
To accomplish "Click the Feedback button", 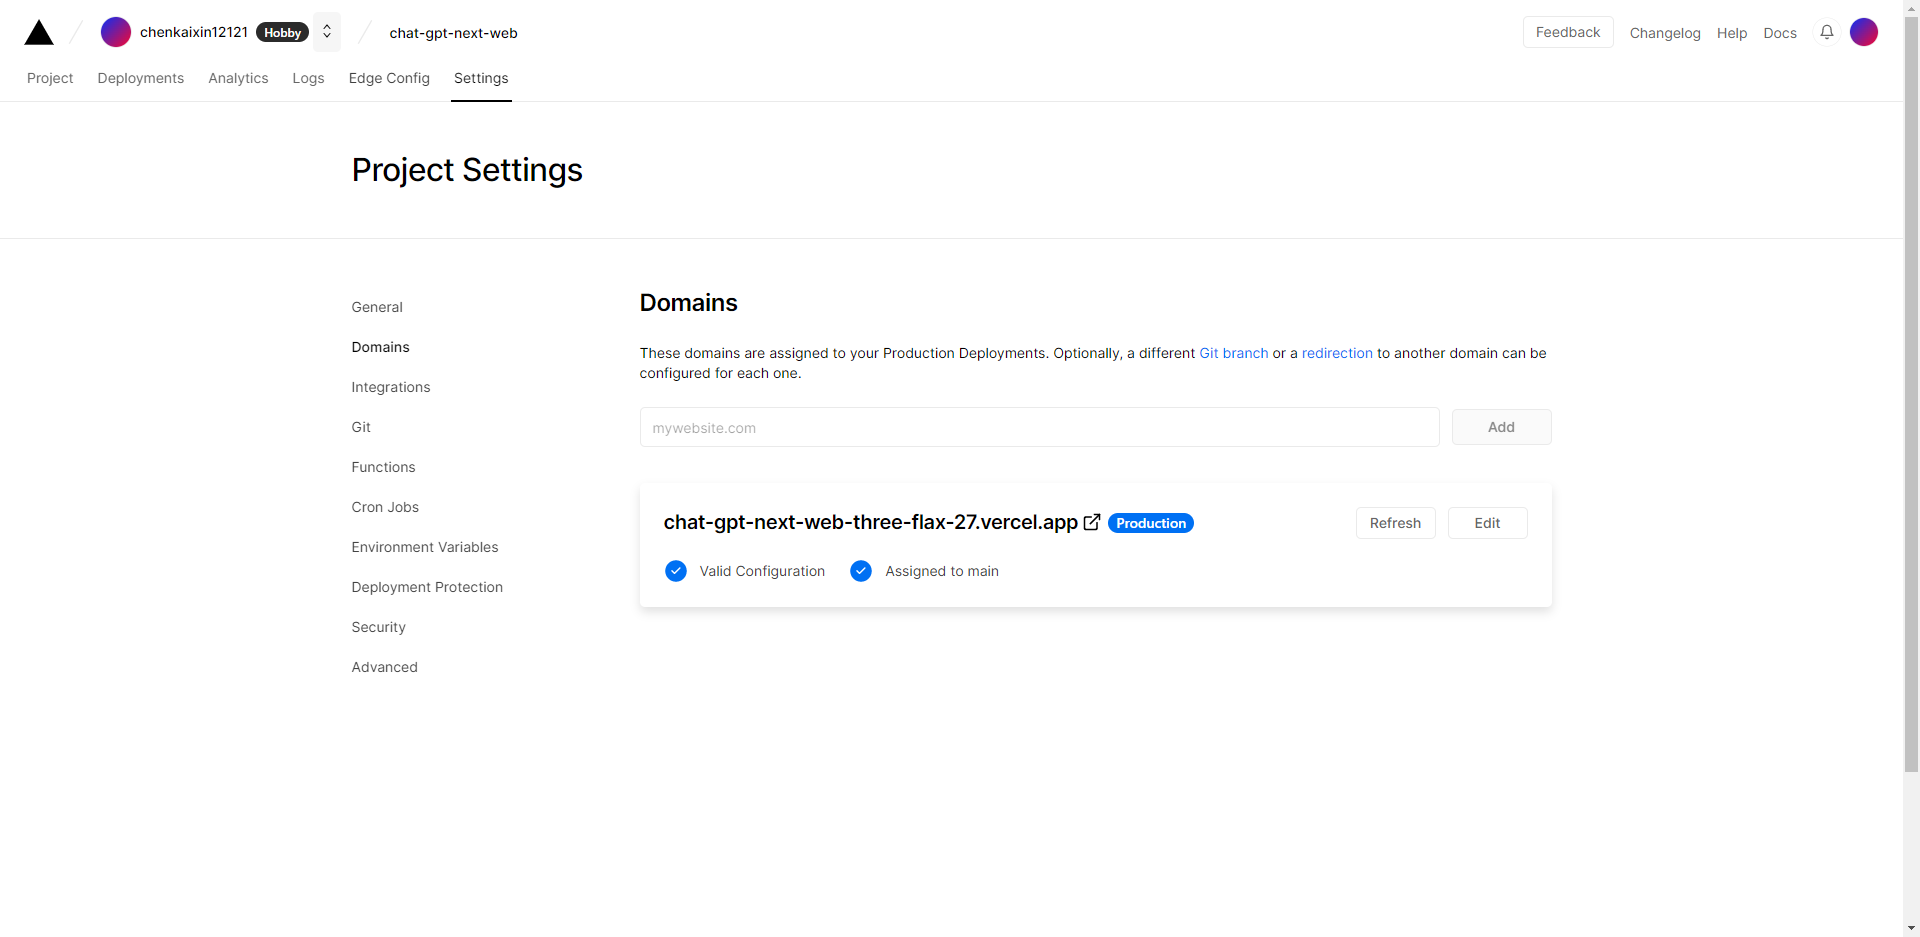I will 1568,32.
